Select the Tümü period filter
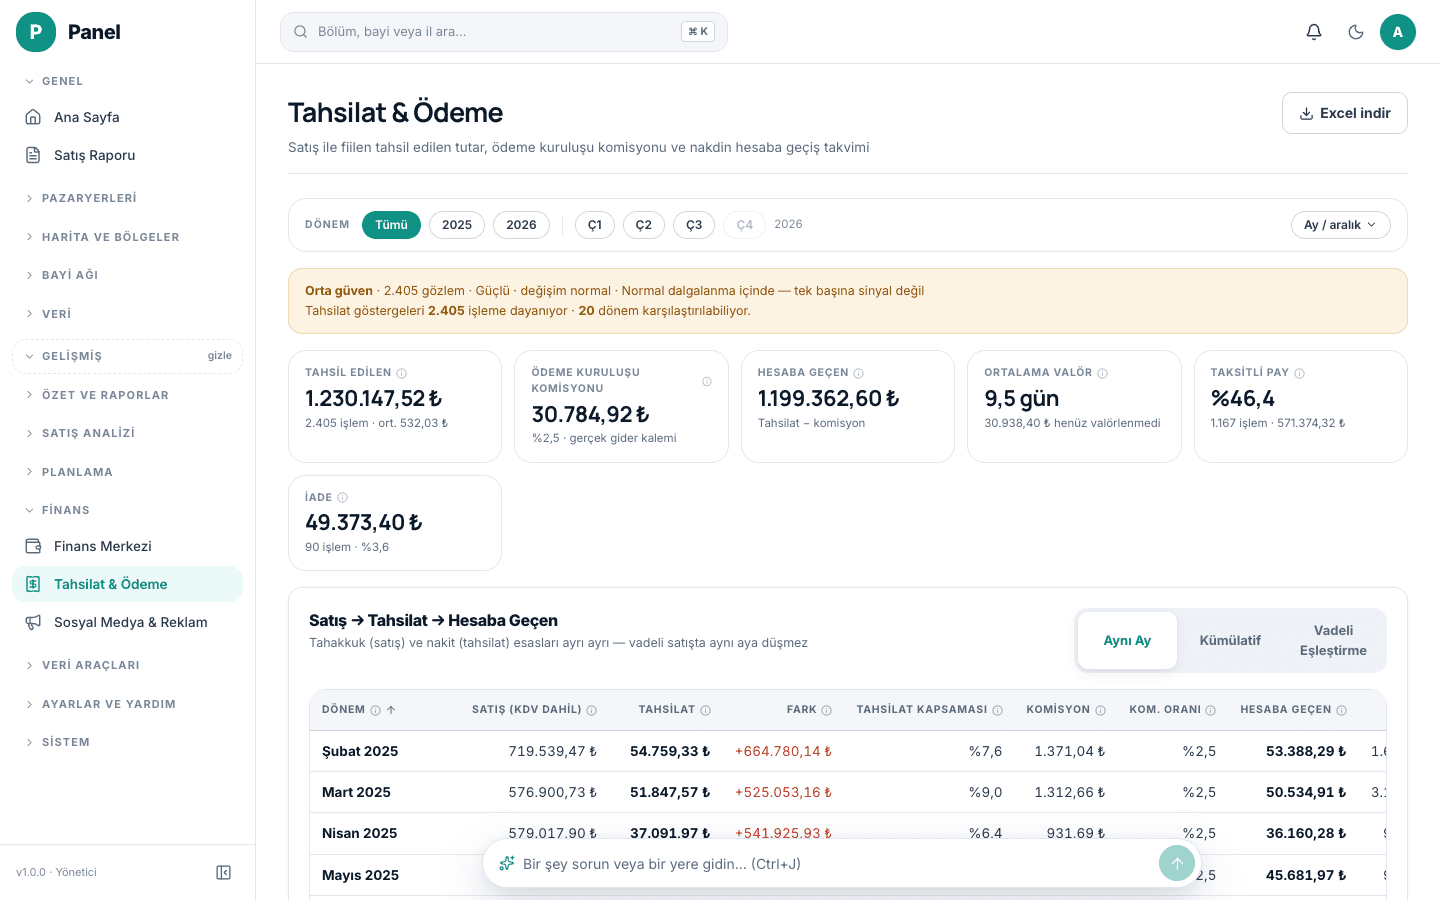 point(391,225)
